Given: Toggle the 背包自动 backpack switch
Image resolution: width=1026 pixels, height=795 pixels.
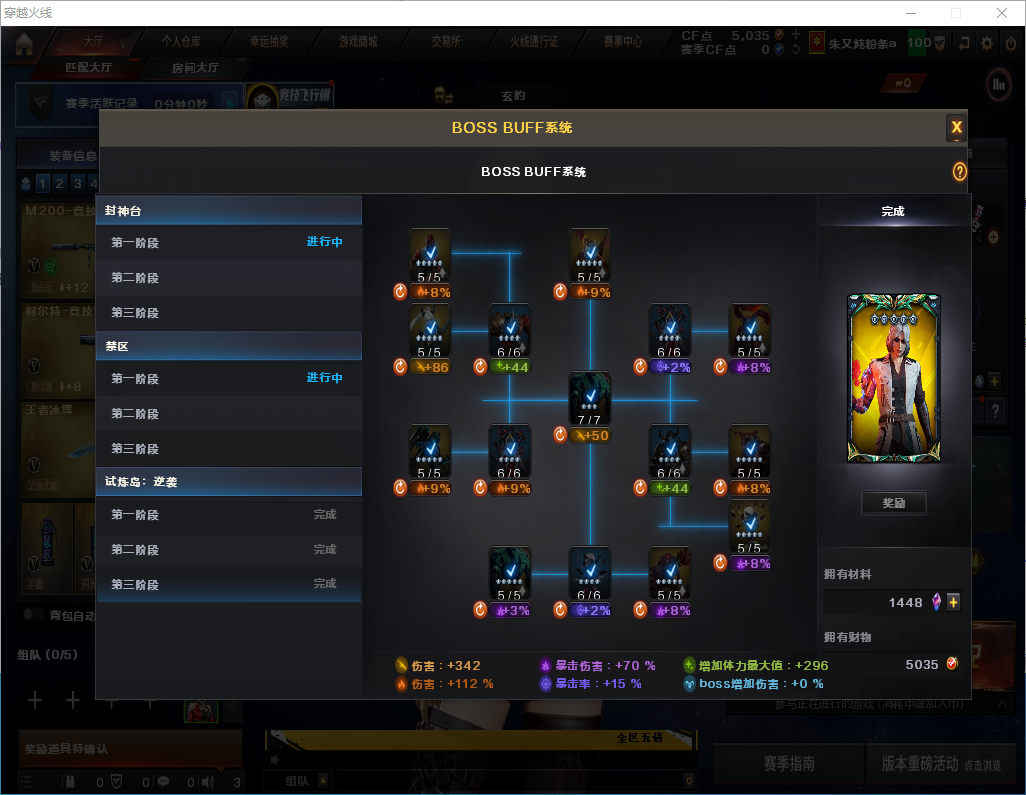Looking at the screenshot, I should click(x=33, y=614).
